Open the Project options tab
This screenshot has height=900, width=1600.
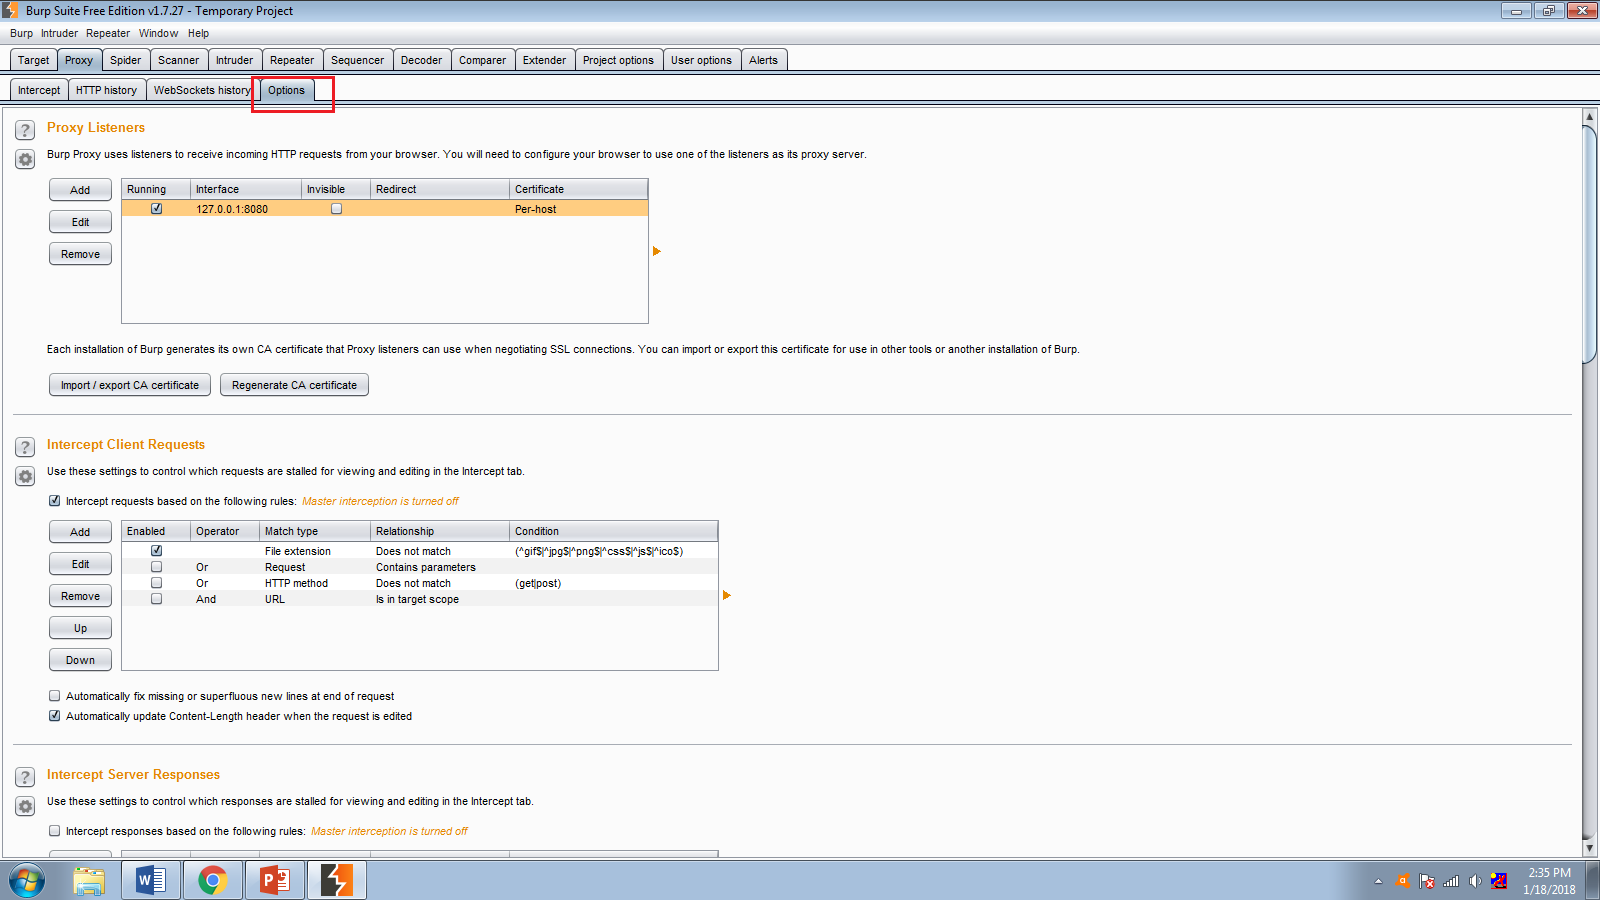[x=618, y=60]
